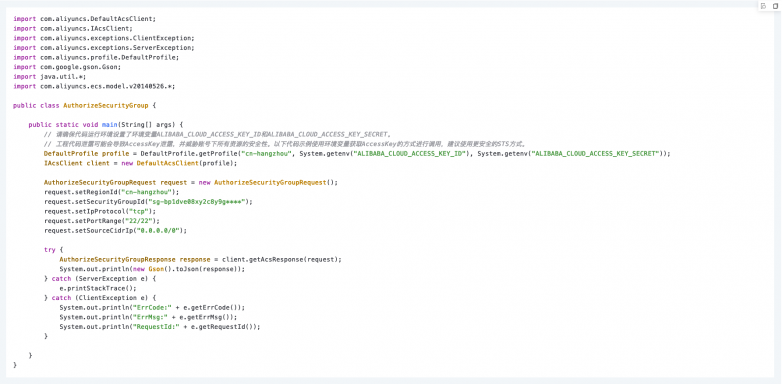Click the first Chinese comment line
The image size is (782, 384).
coord(217,135)
